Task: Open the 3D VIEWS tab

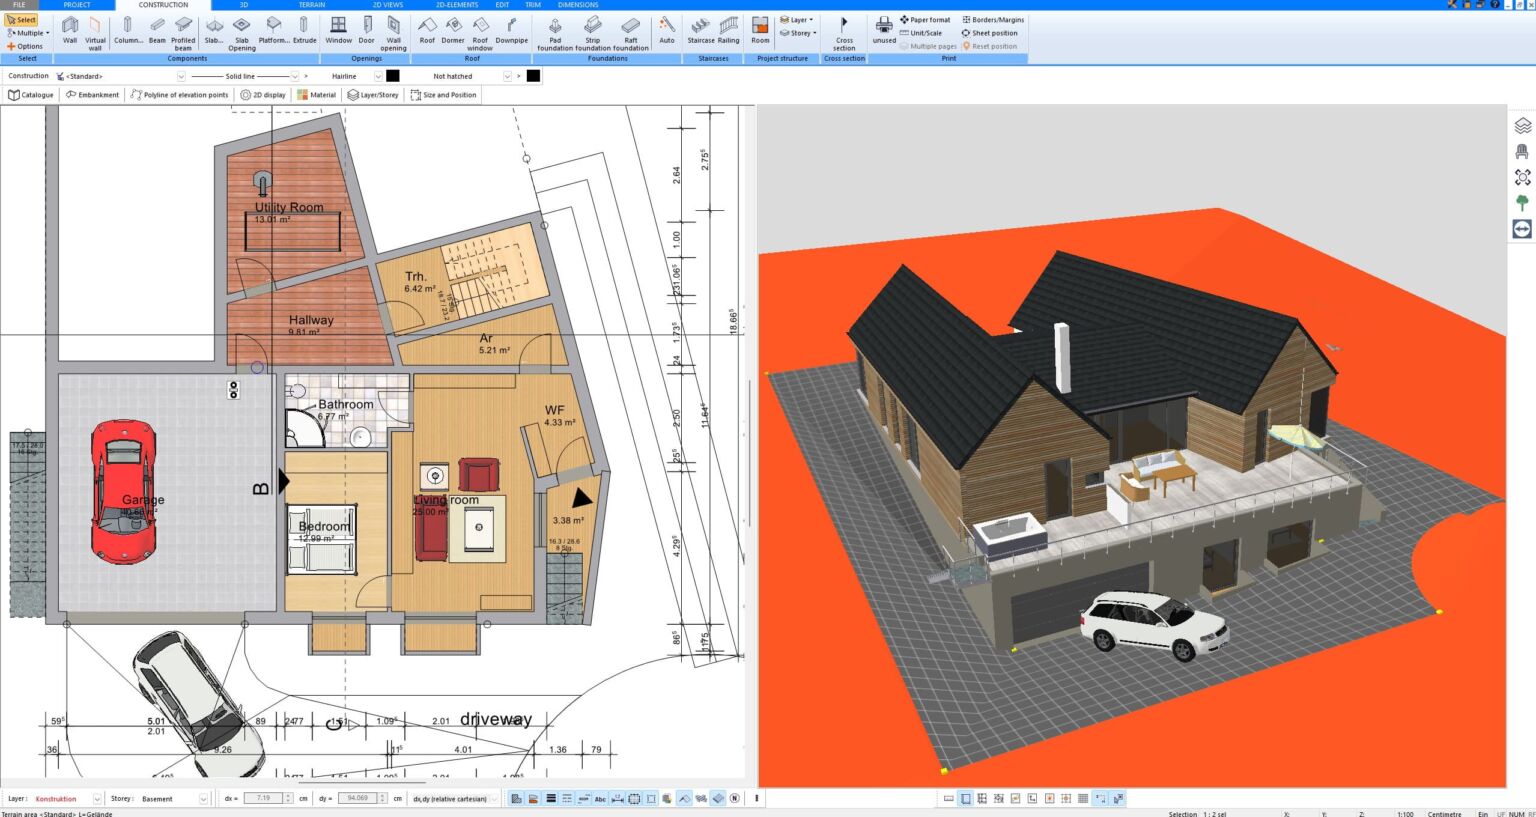Action: point(387,4)
